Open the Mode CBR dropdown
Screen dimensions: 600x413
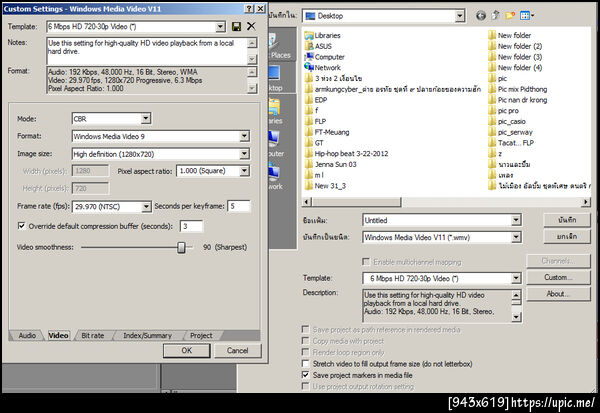click(145, 119)
